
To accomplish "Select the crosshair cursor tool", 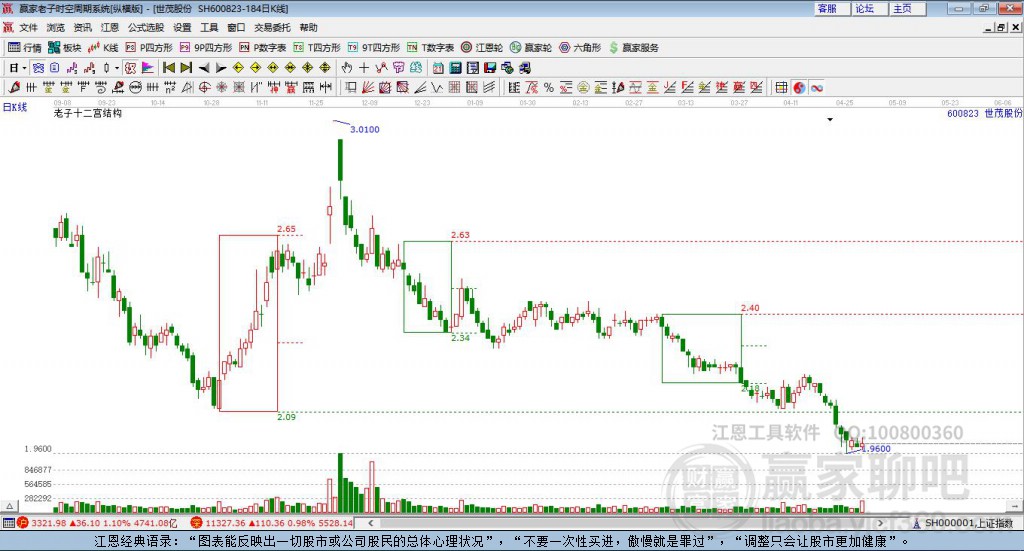I will pos(364,68).
